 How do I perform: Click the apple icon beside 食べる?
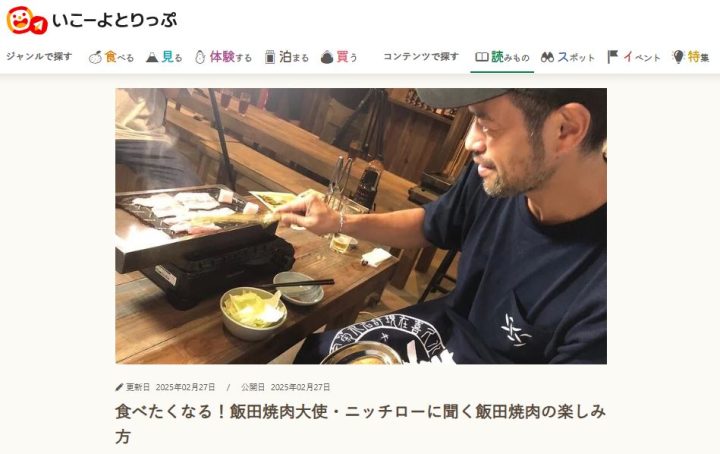click(x=96, y=57)
